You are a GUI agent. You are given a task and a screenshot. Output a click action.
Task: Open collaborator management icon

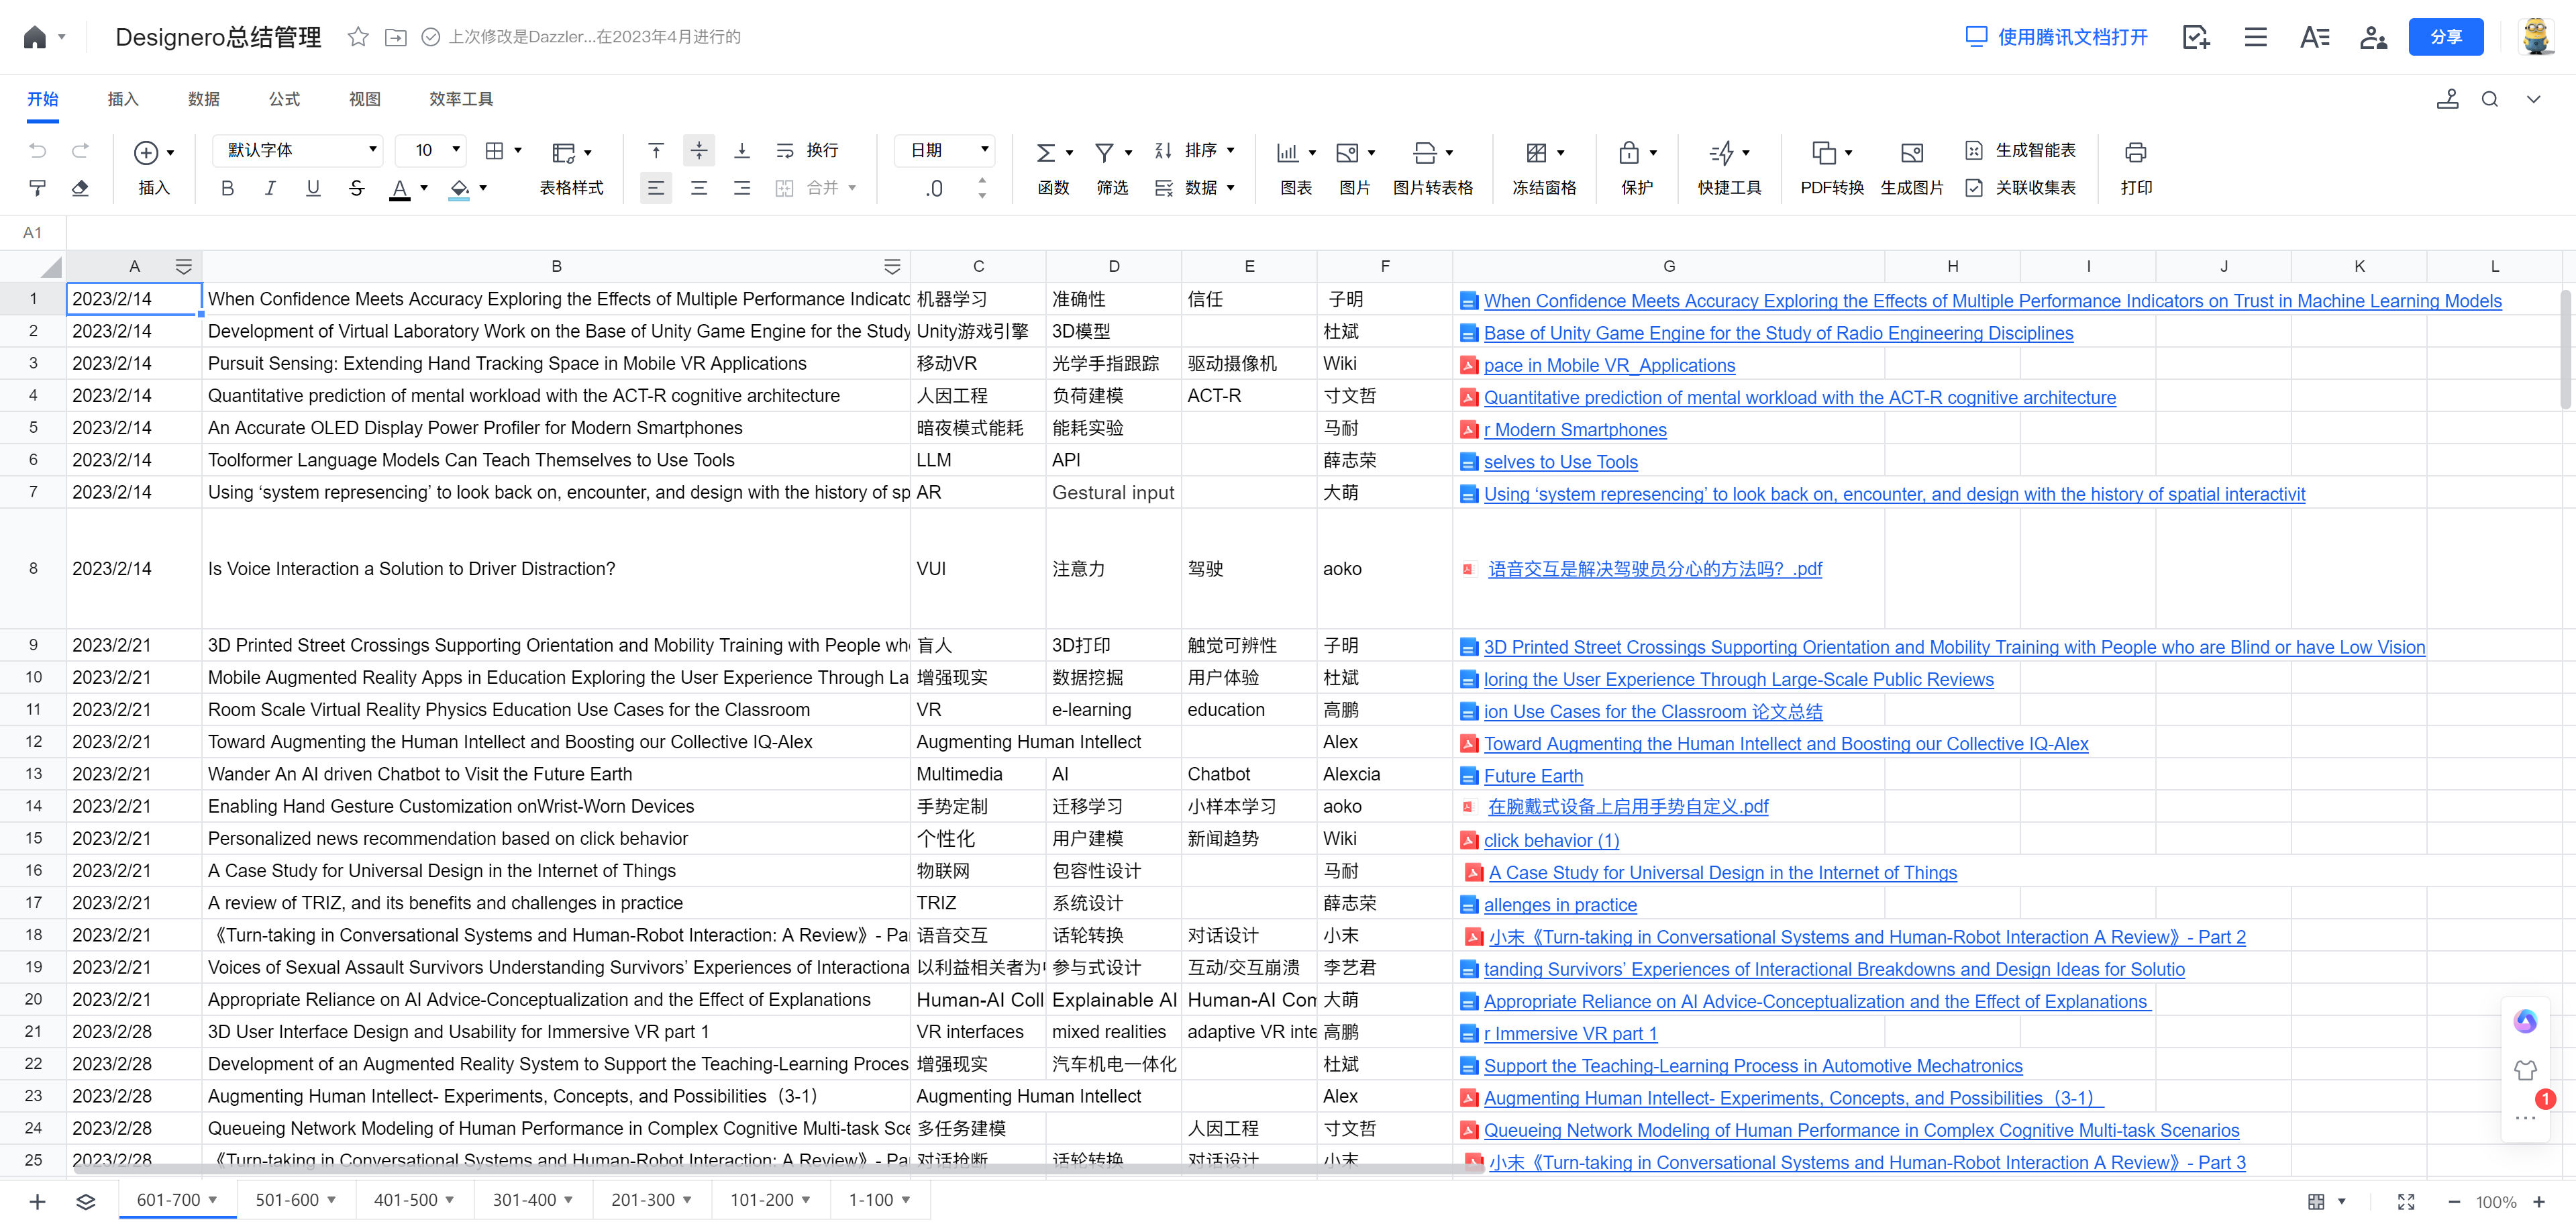tap(2374, 37)
